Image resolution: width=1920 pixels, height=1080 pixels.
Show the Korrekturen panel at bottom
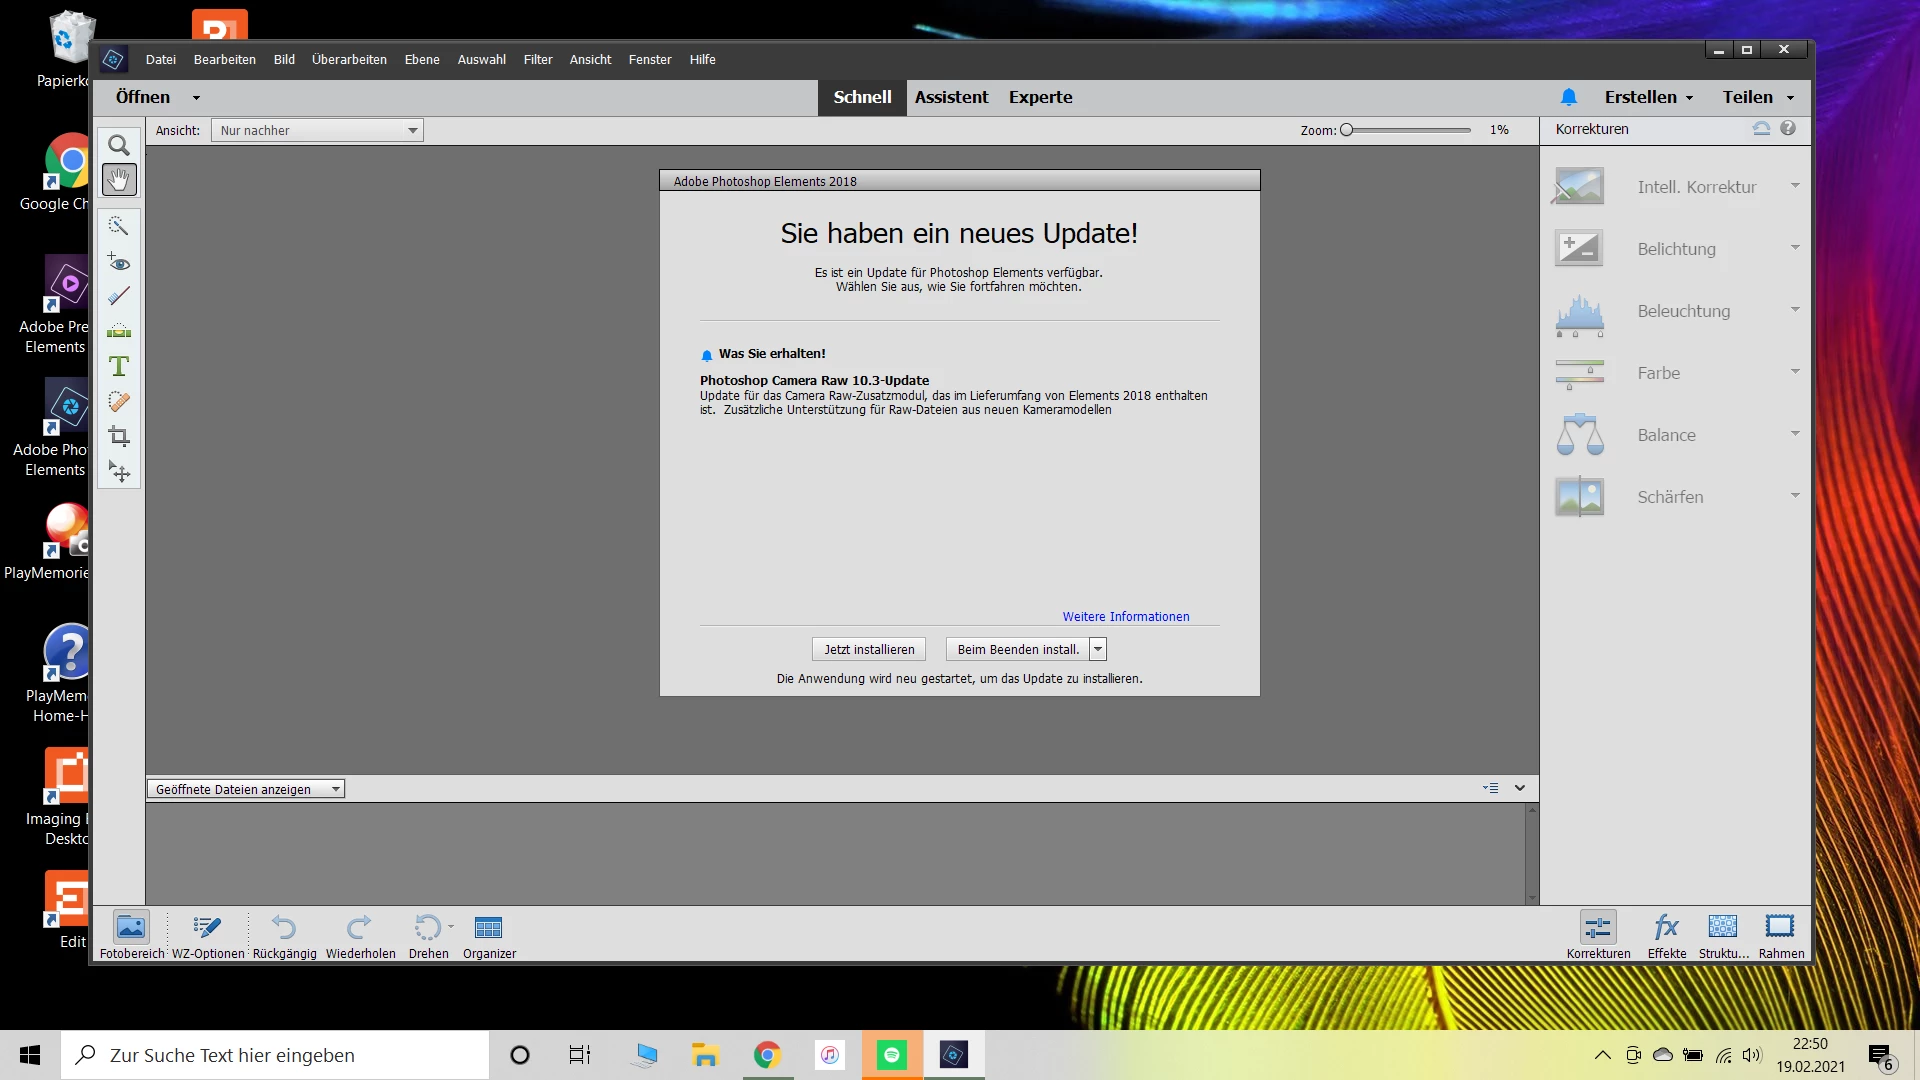1598,936
